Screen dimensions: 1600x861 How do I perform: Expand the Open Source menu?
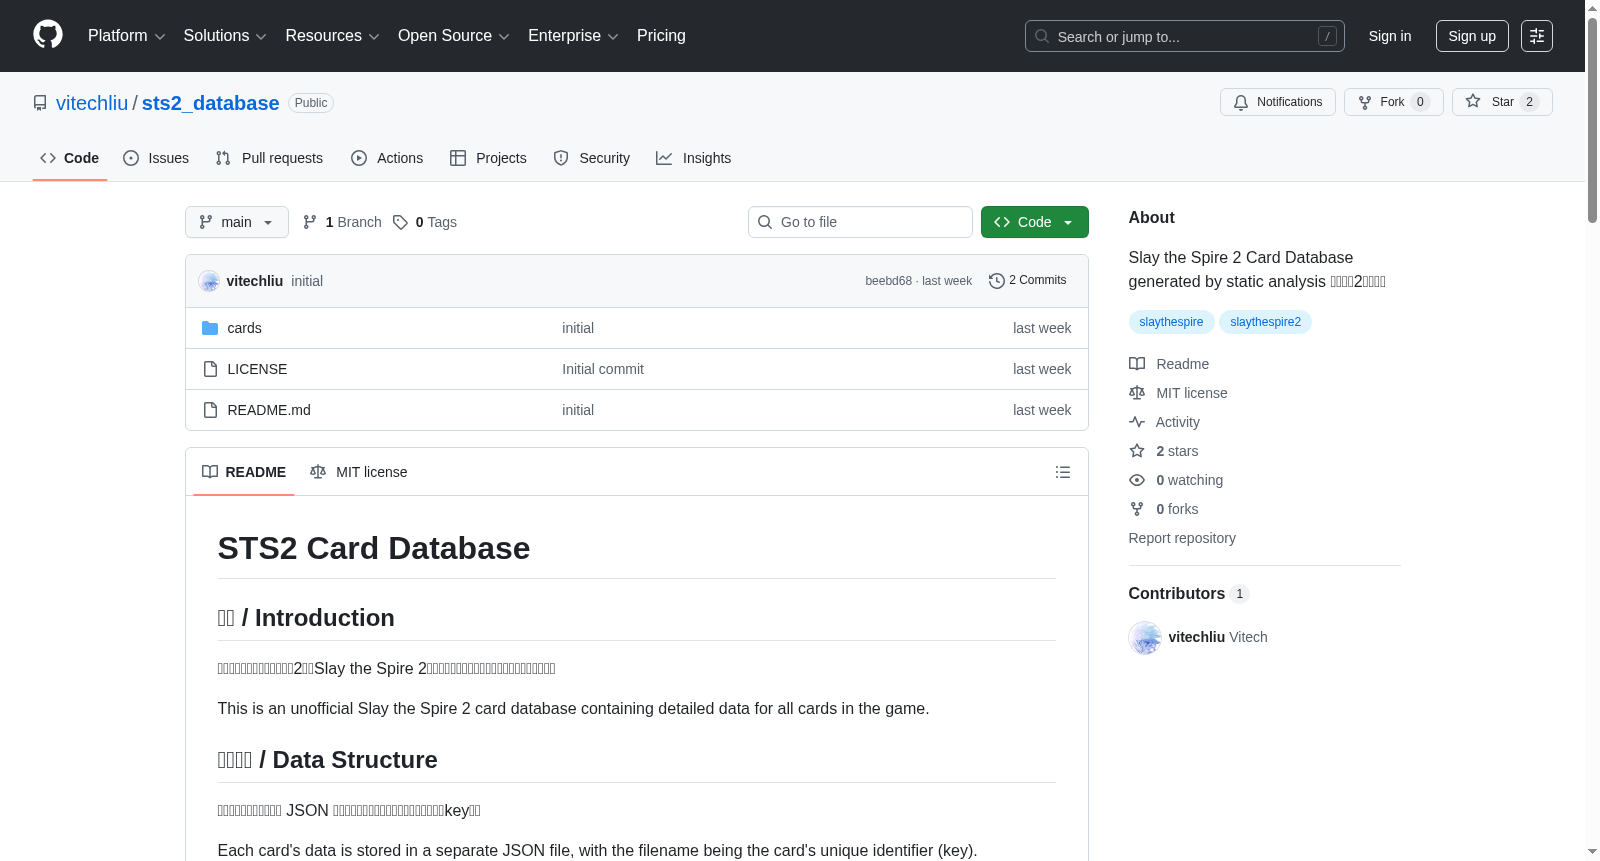(454, 36)
